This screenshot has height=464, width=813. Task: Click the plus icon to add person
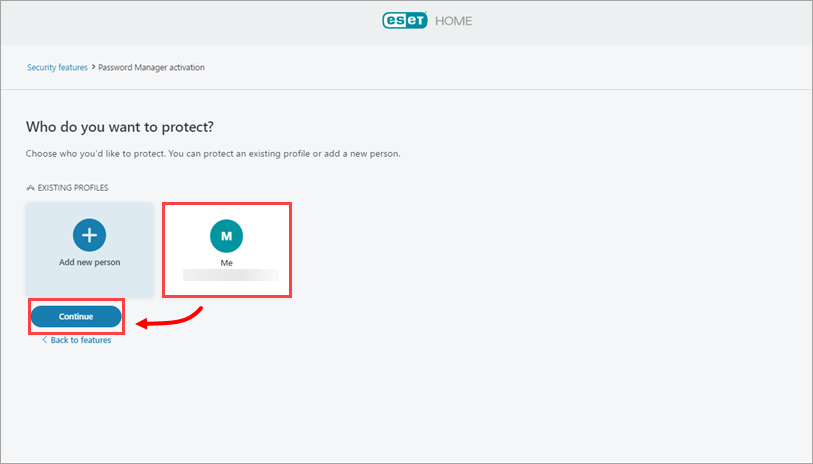pos(89,235)
